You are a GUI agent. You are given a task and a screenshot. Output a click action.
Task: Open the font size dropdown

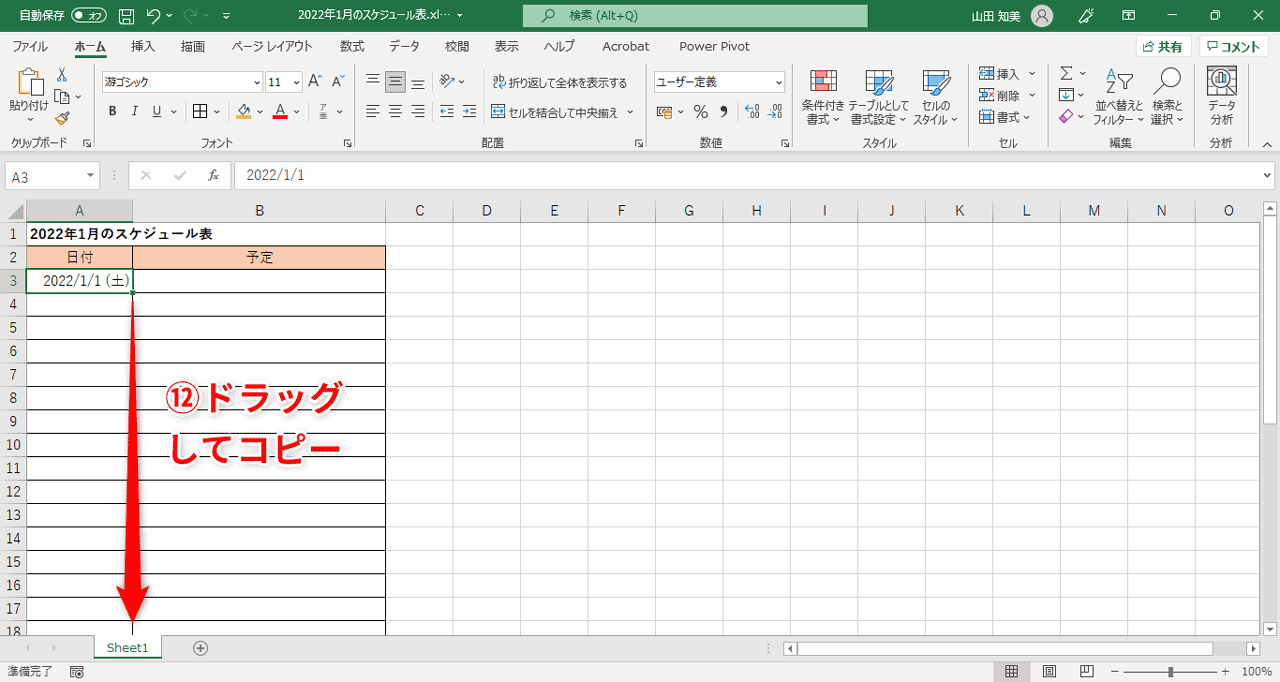click(296, 82)
